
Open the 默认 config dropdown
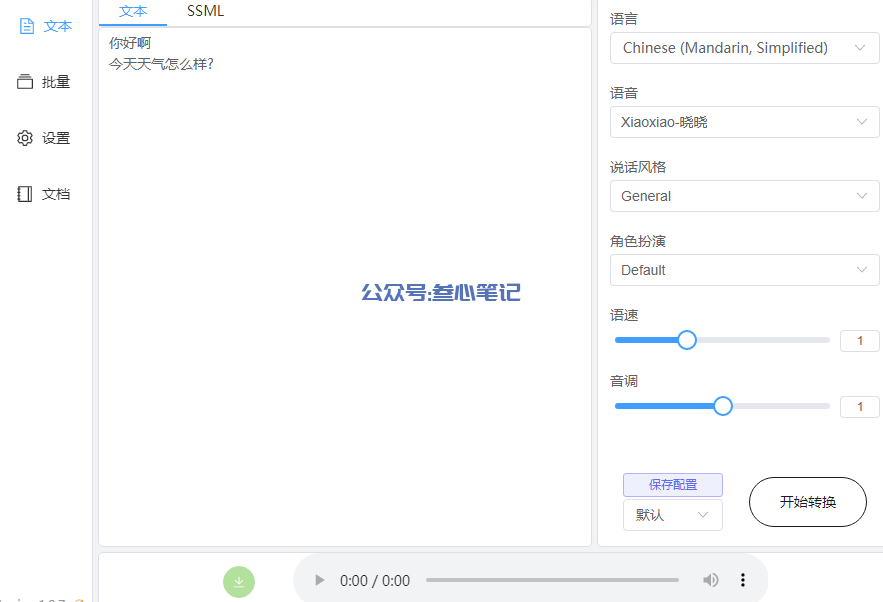[x=672, y=515]
